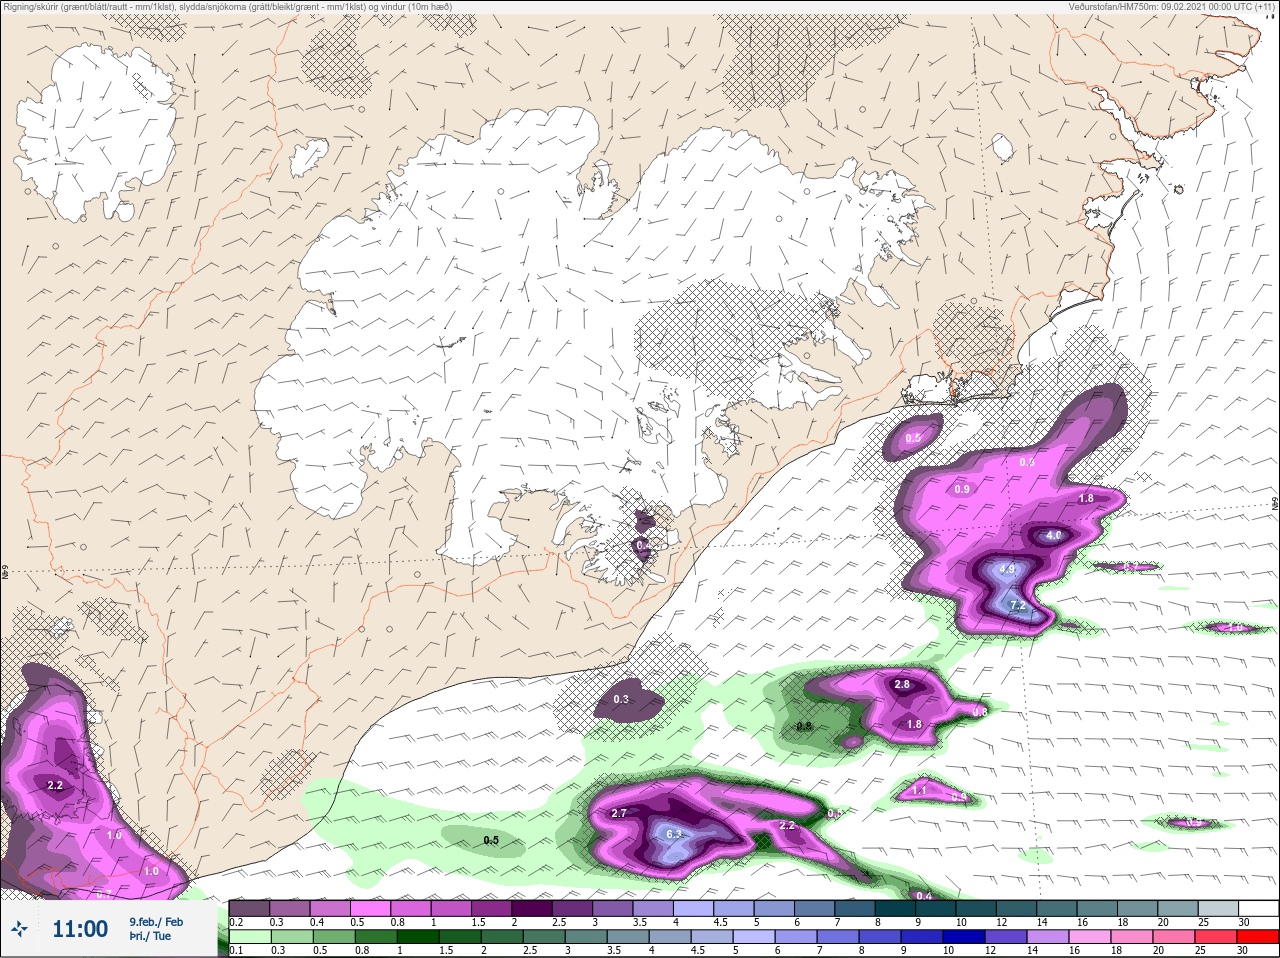Click the 1.1 value in the small pink triangle
The image size is (1280, 958).
click(920, 790)
